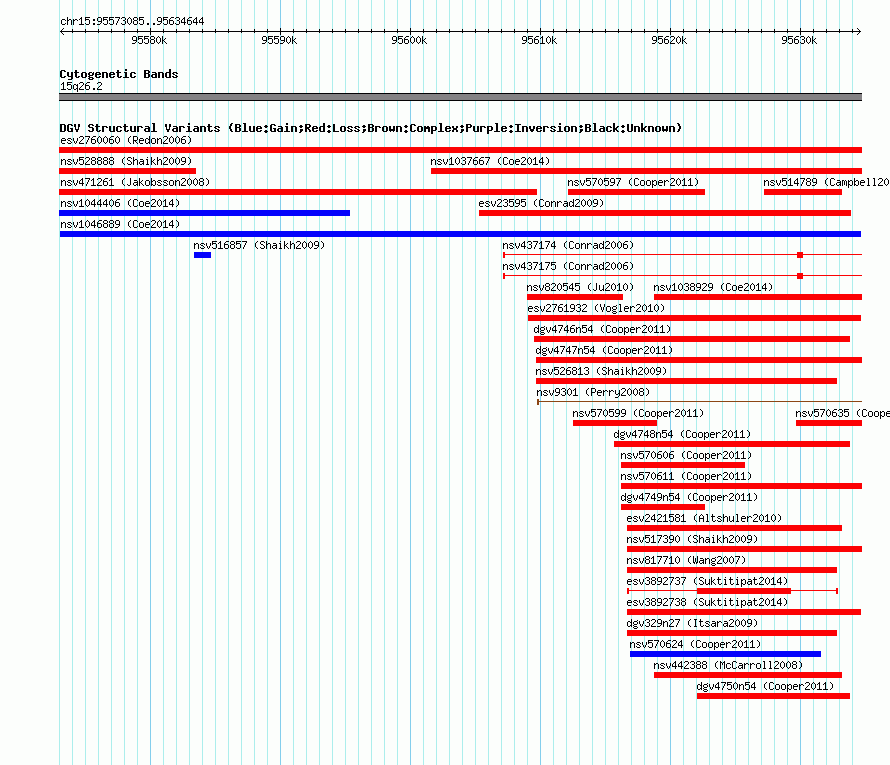890x765 pixels.
Task: Select nsv570599 (Cooper2011) label
Action: 638,413
